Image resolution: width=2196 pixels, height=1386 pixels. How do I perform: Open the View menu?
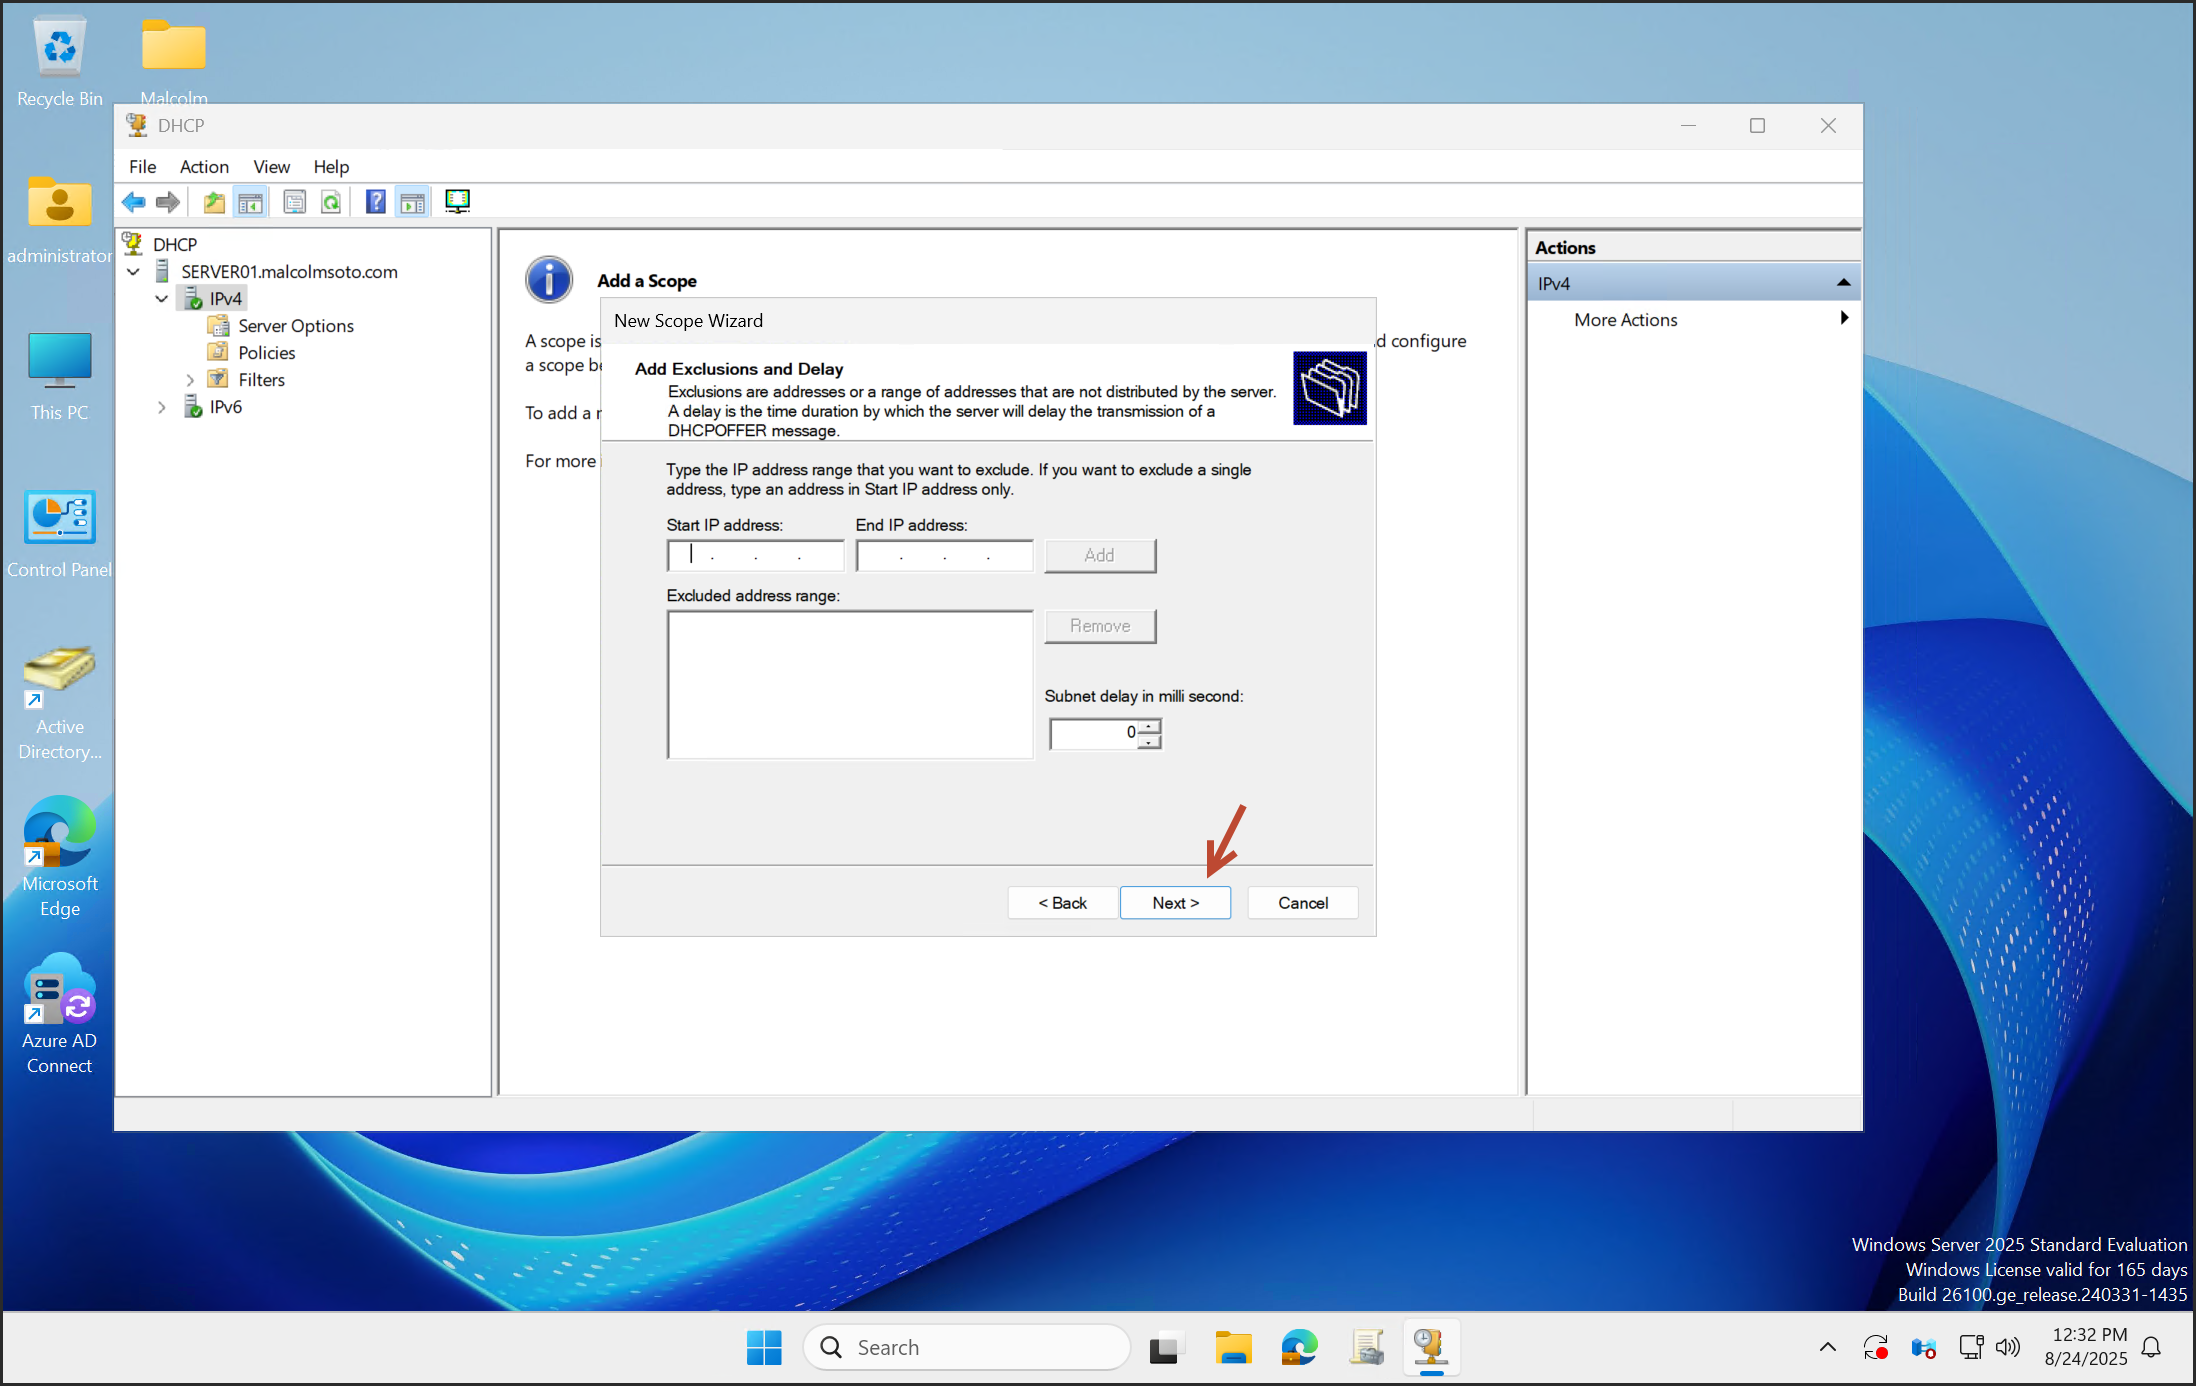coord(271,167)
